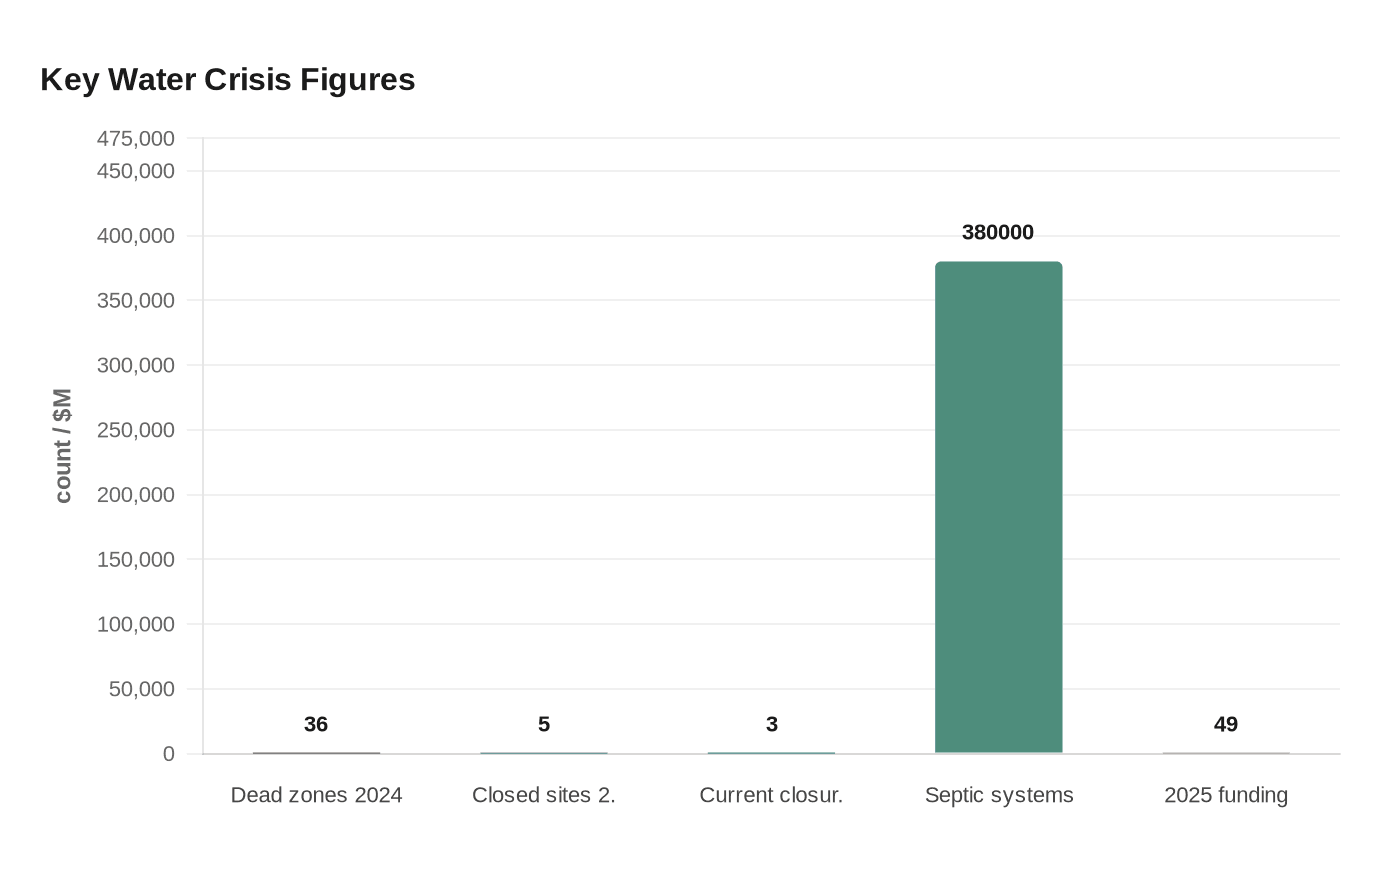Select the 400,000 y-axis tick label
The width and height of the screenshot is (1400, 880).
(x=136, y=236)
